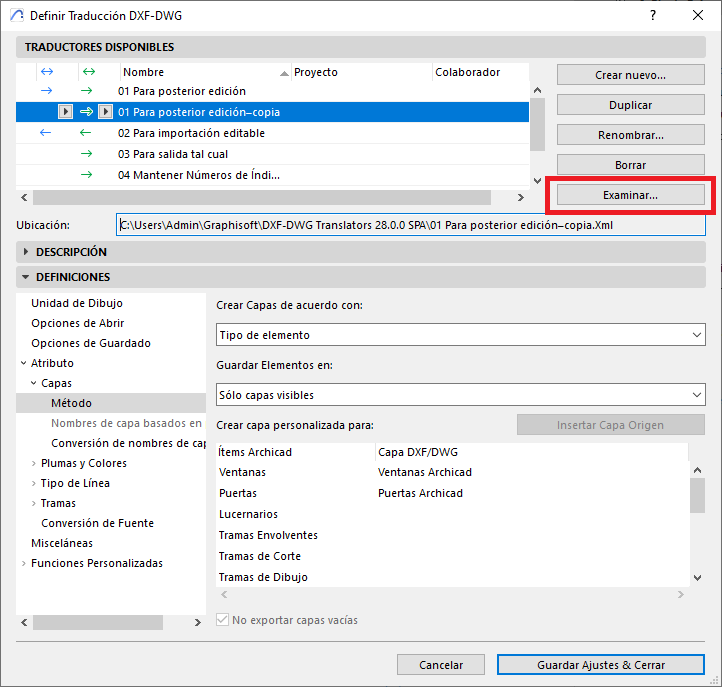Expand the DESCRIPCIÓN section
Viewport: 722px width, 687px height.
pos(26,252)
